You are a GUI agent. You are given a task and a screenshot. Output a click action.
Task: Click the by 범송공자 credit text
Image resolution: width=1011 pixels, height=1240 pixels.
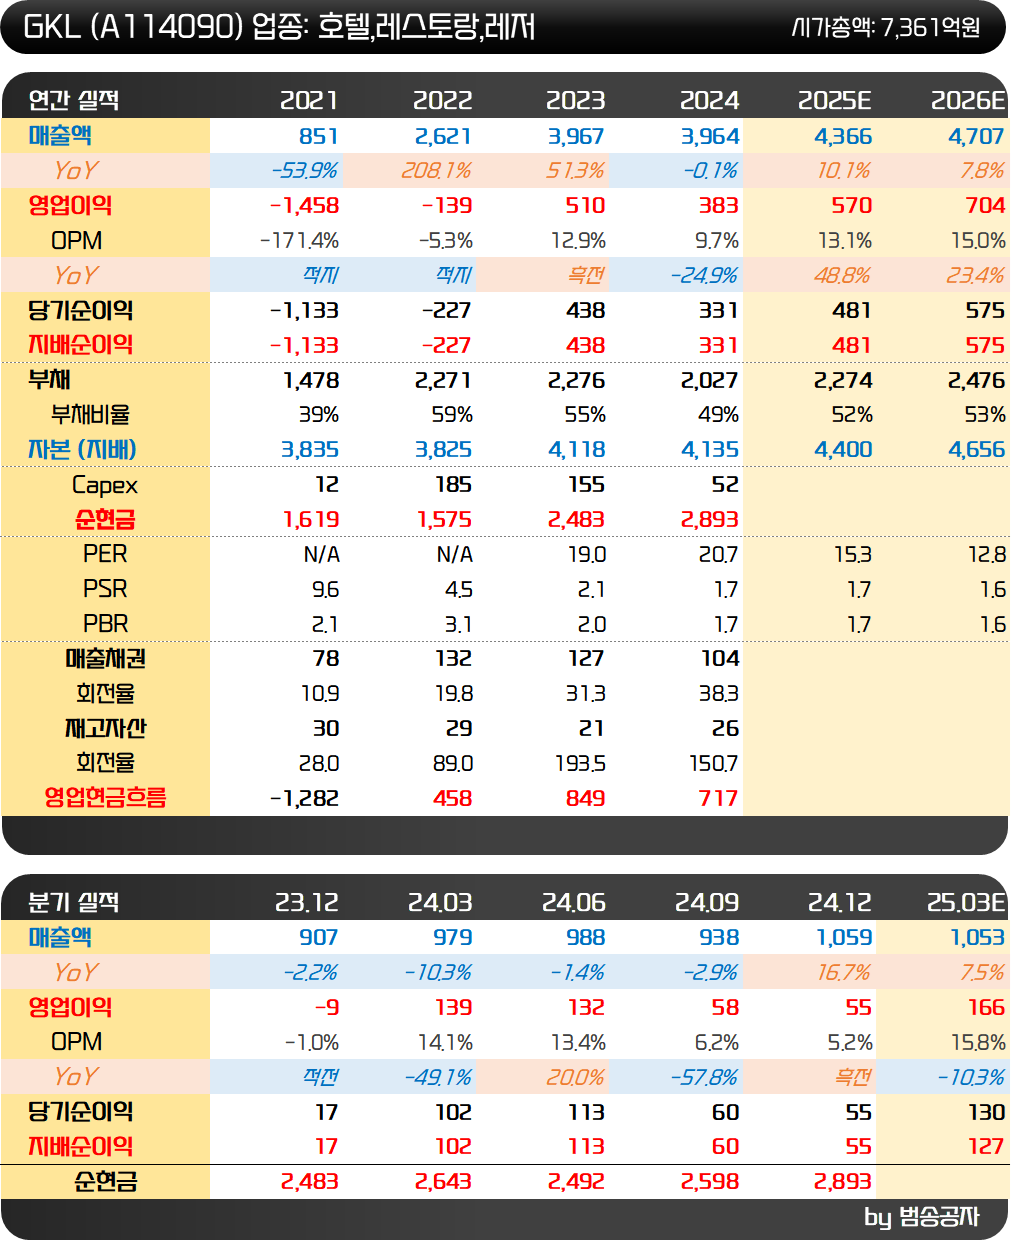click(921, 1217)
